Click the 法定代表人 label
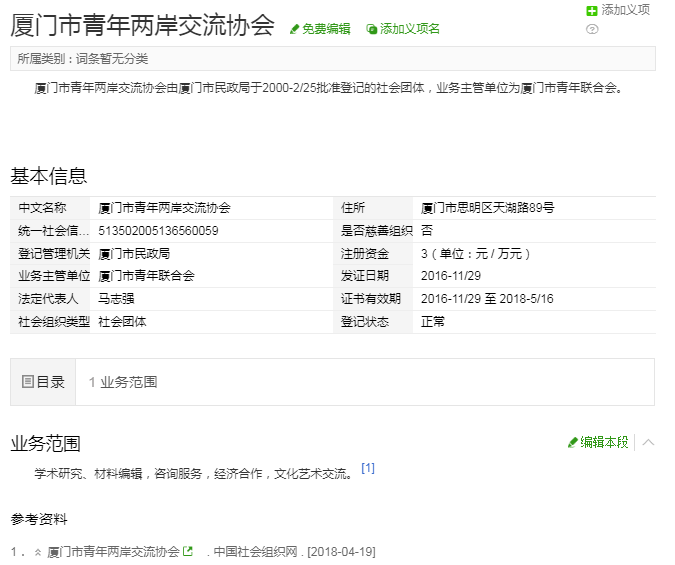Screen dimensions: 675x565 pyautogui.click(x=48, y=299)
